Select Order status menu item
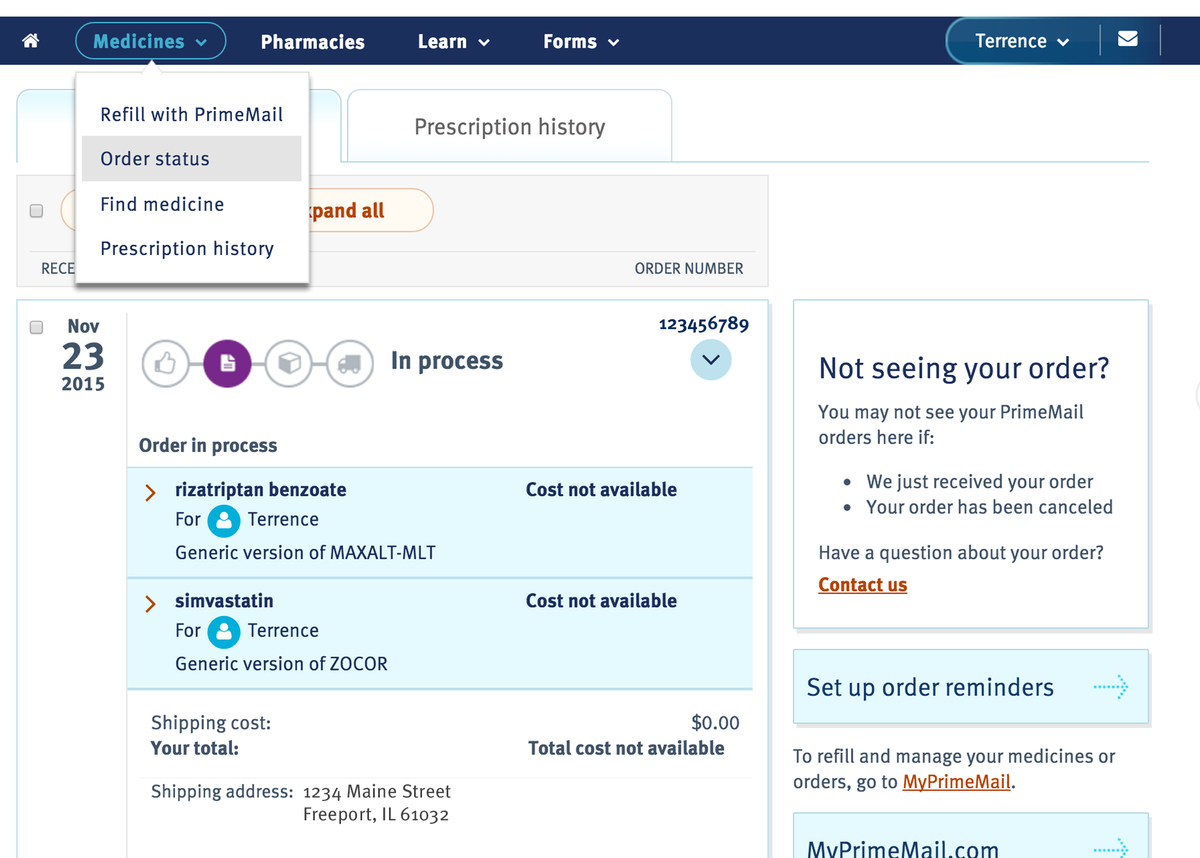This screenshot has height=858, width=1200. click(192, 159)
